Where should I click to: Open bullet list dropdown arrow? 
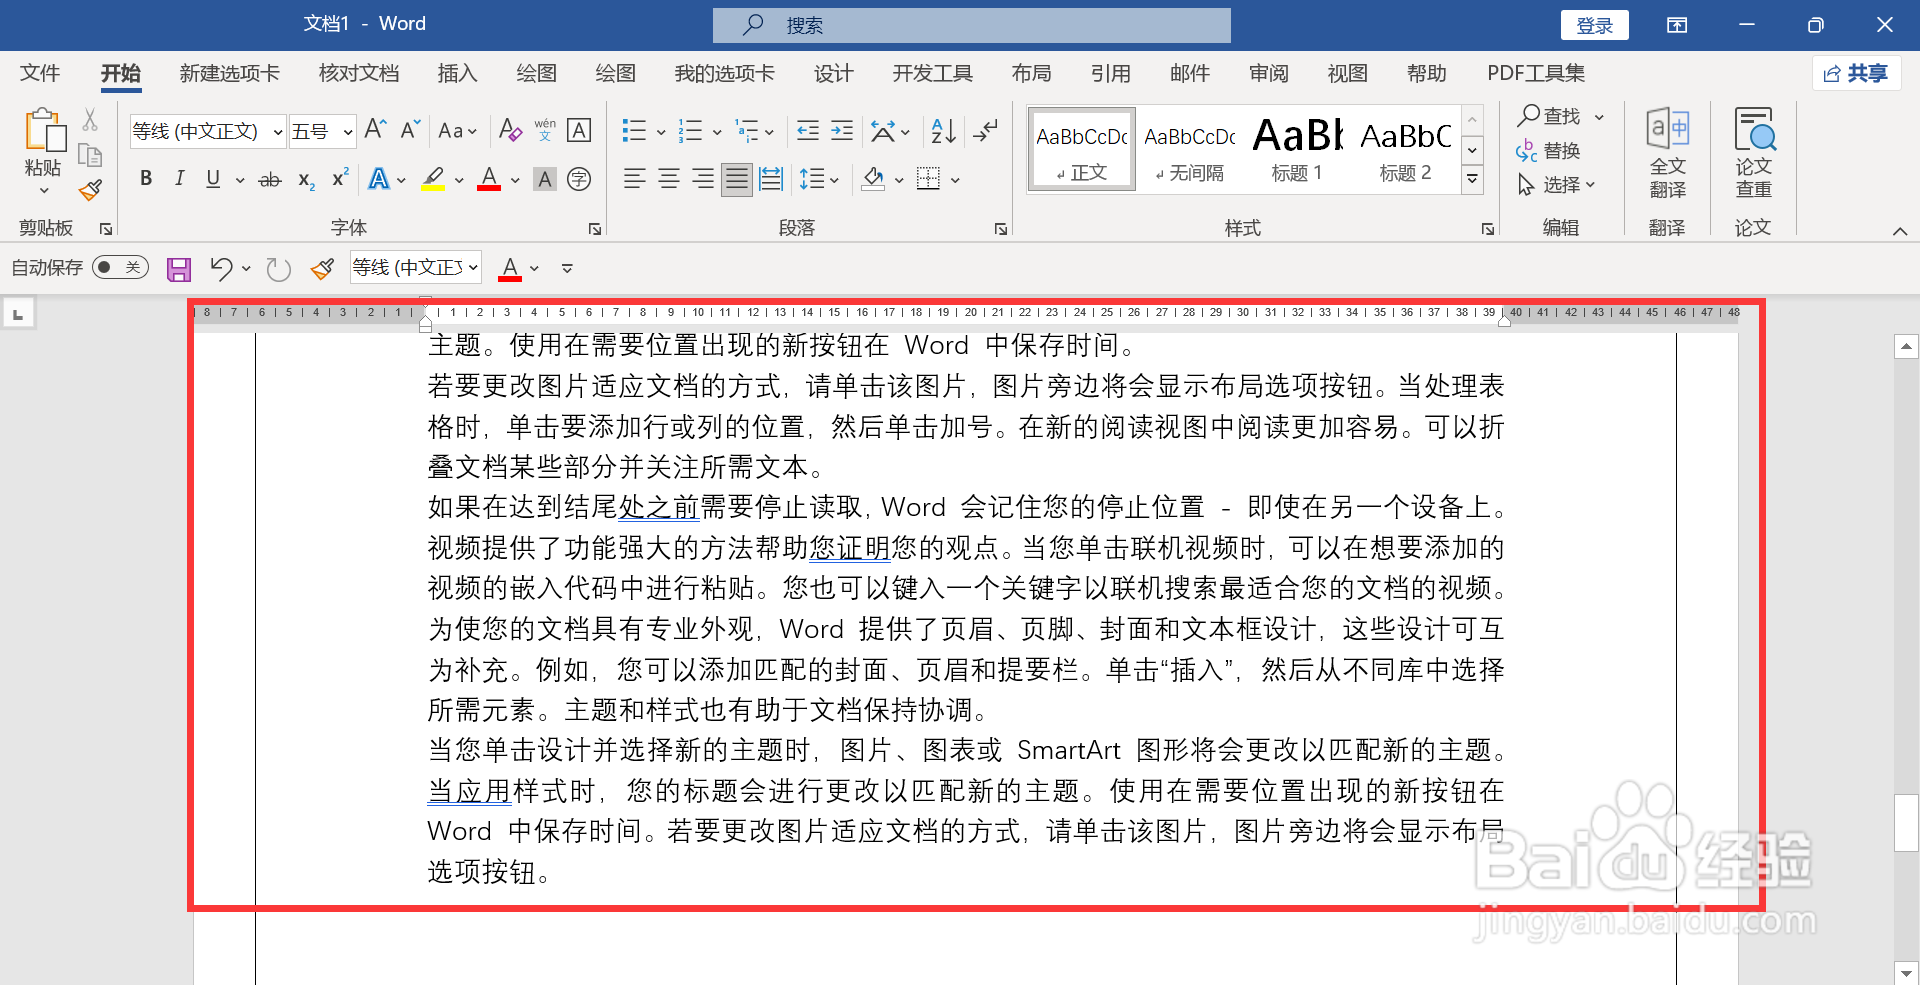661,131
